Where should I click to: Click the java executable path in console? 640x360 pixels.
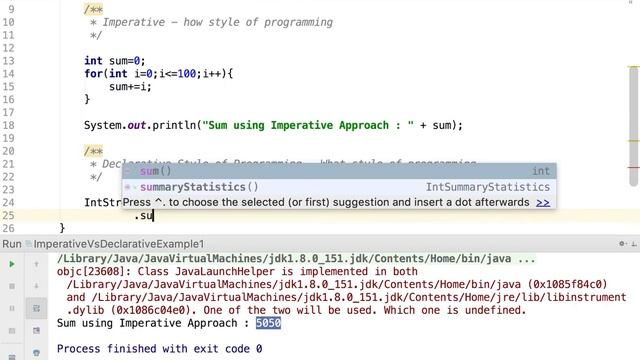[284, 259]
